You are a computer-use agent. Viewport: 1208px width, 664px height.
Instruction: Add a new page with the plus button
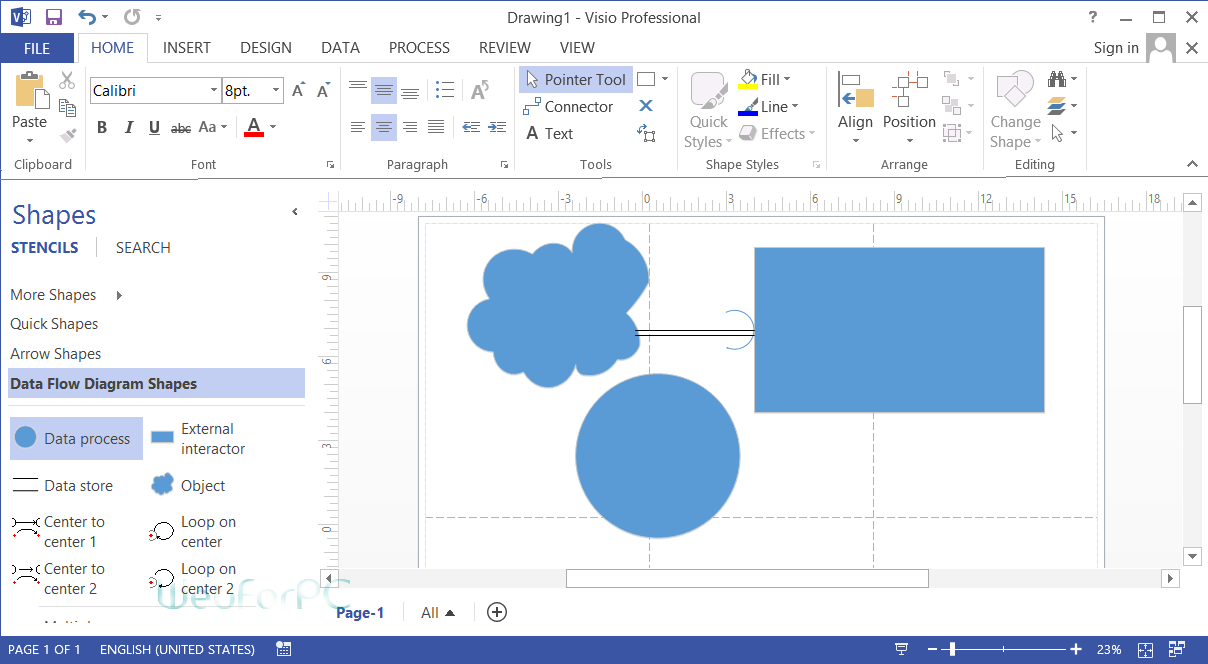[x=496, y=611]
